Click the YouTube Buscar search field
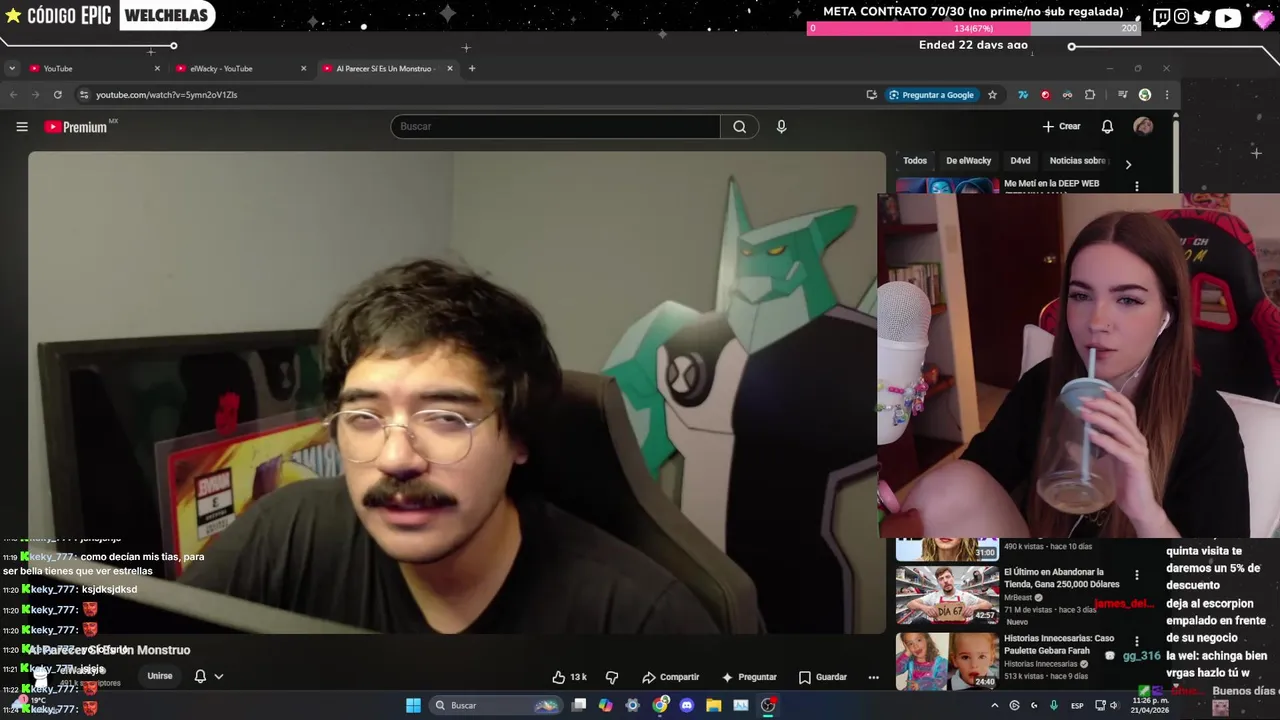The image size is (1280, 720). pyautogui.click(x=555, y=127)
